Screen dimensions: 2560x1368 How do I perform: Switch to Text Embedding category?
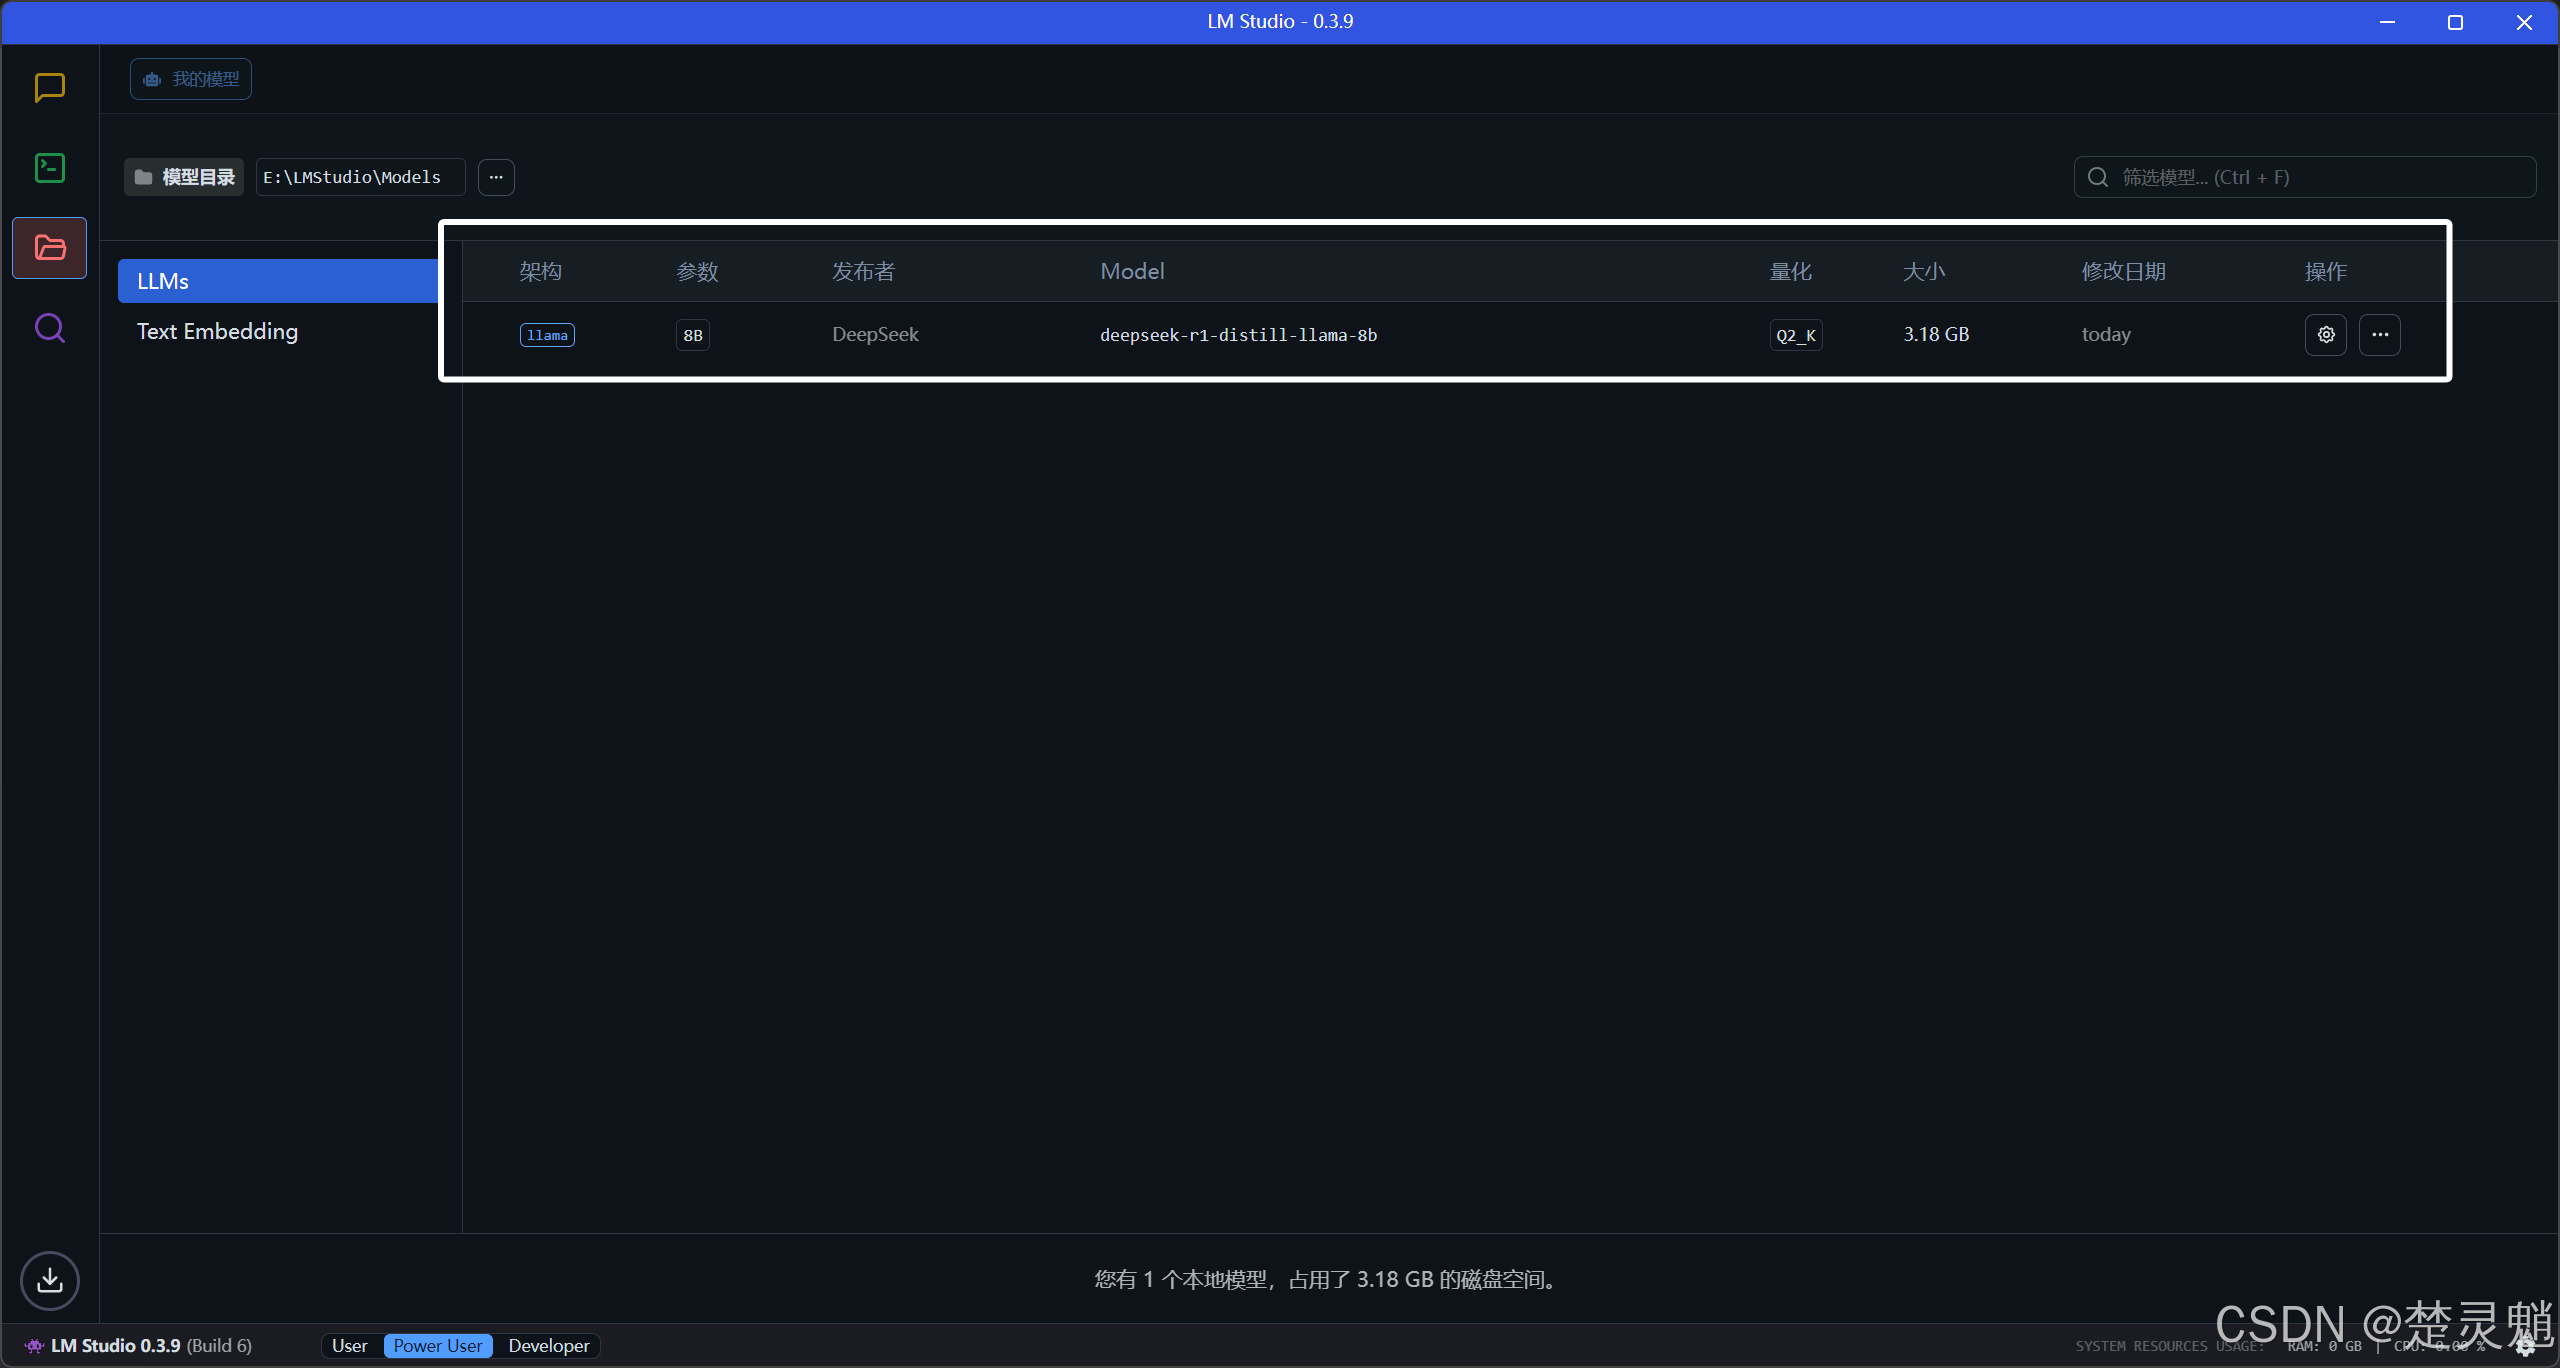tap(217, 332)
